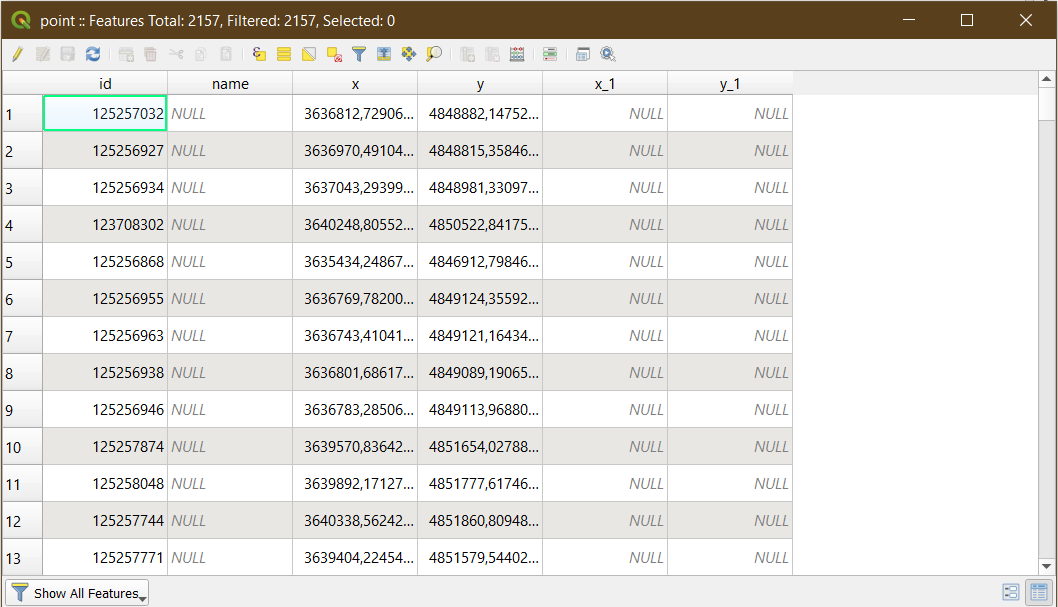Viewport: 1058px width, 607px height.
Task: Sort by the name column header
Action: [x=230, y=84]
